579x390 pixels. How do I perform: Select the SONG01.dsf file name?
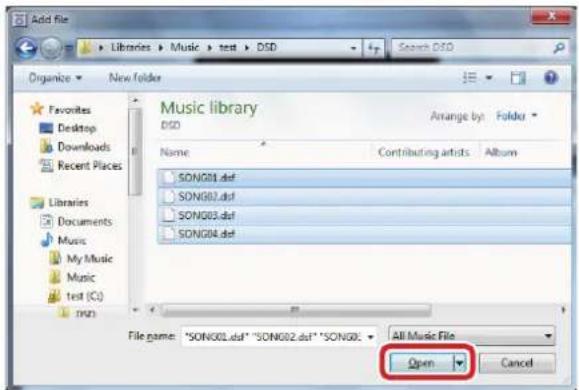[x=207, y=178]
